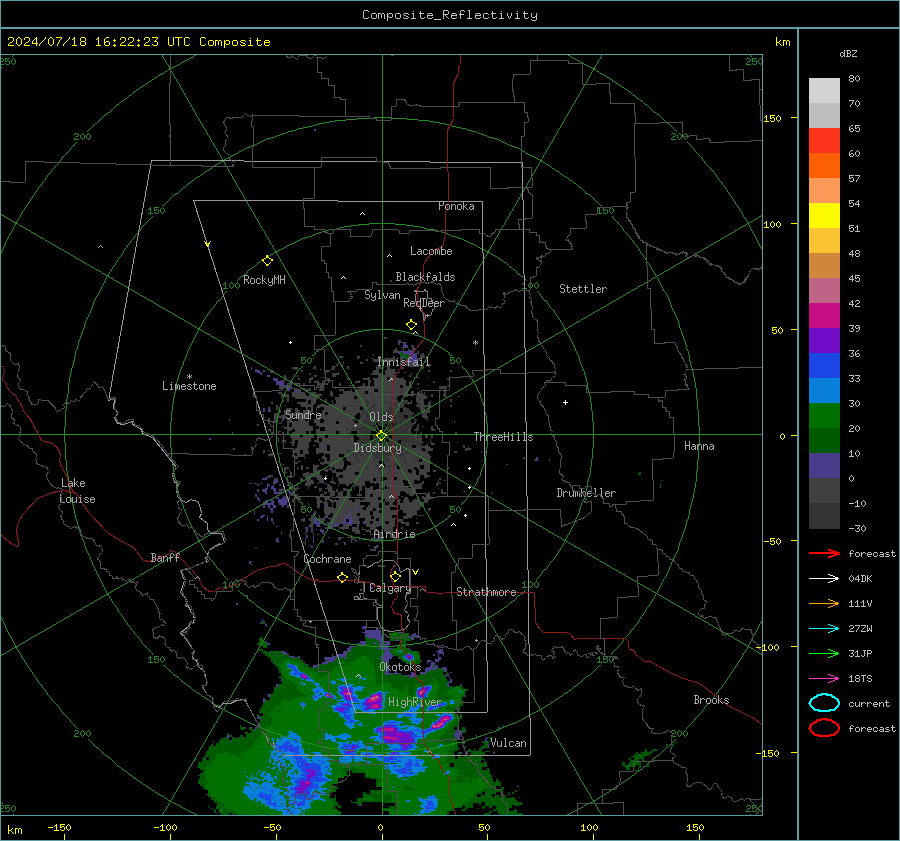The image size is (900, 841).
Task: Click the Sundre city label
Action: click(x=303, y=415)
